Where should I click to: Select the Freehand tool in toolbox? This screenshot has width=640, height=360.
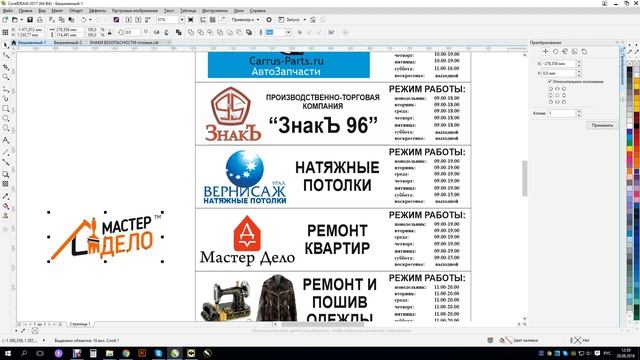pyautogui.click(x=5, y=89)
